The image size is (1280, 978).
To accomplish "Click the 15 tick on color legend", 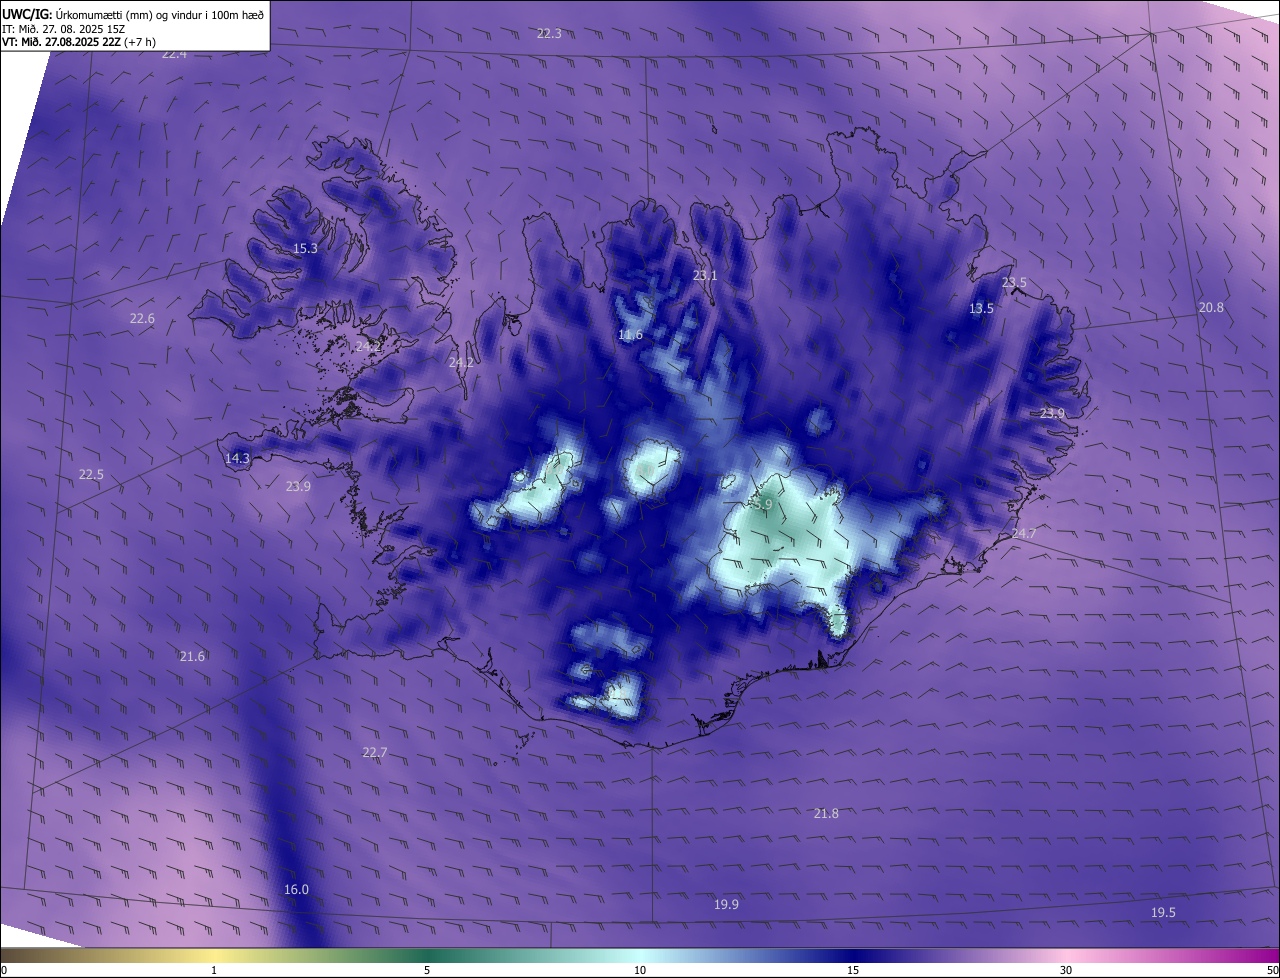I will coord(853,970).
